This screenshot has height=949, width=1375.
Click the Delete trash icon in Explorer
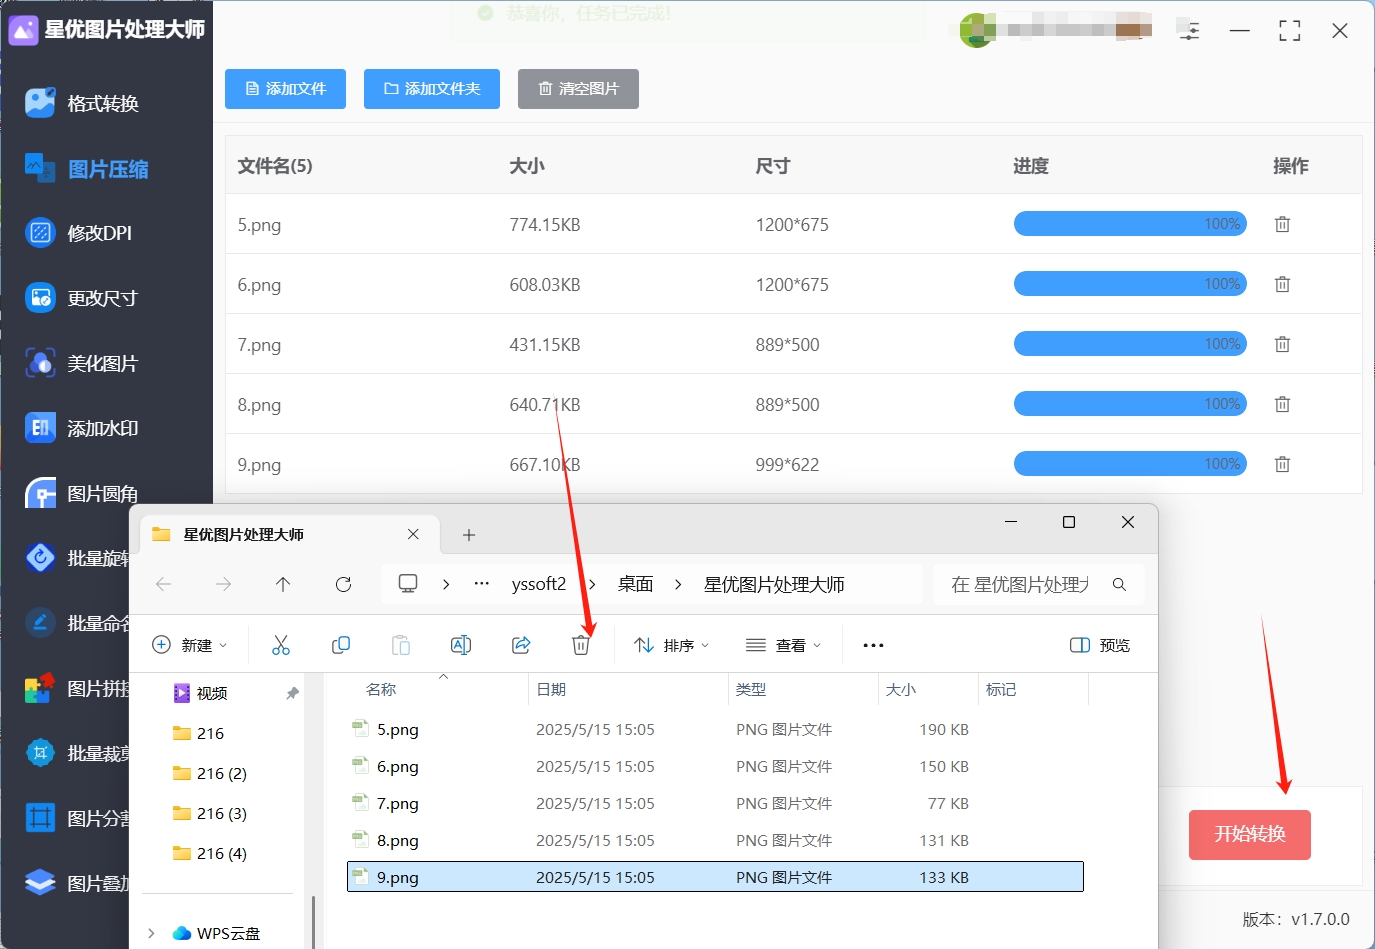point(581,645)
